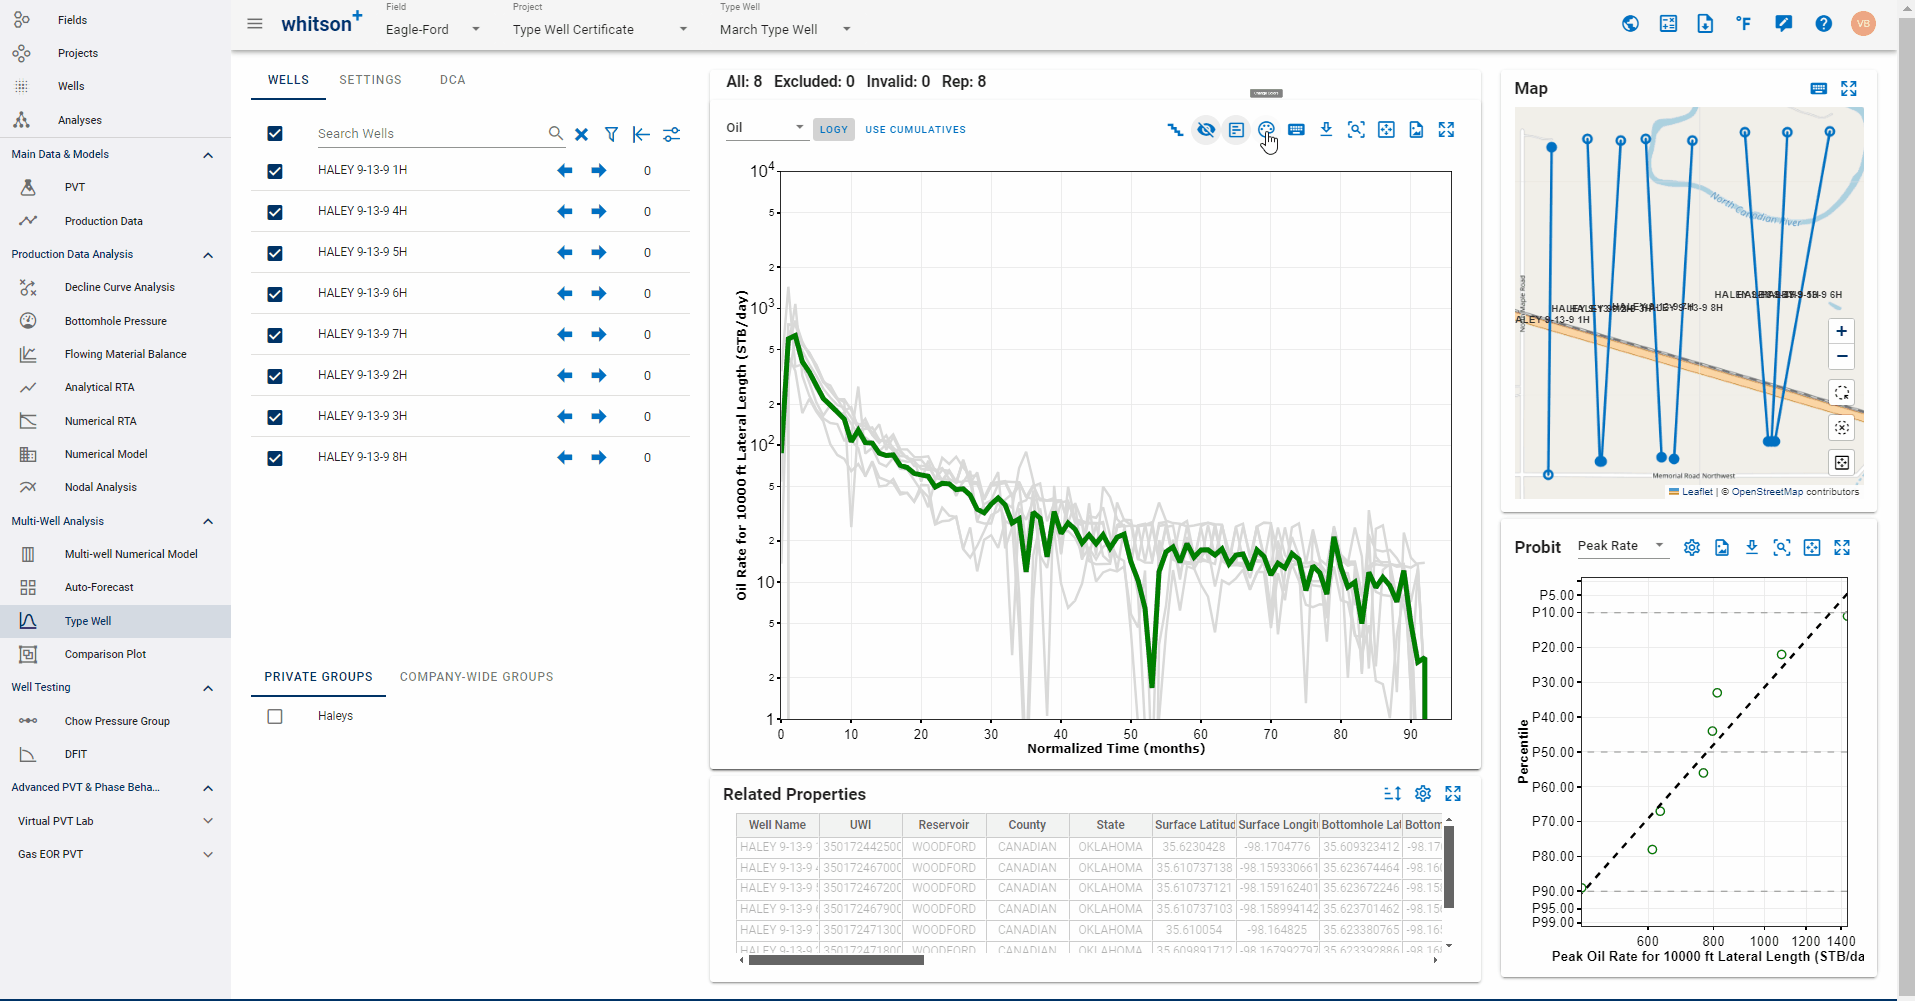This screenshot has height=1001, width=1915.
Task: Open the COMPANY-WIDE GROUPS tab
Action: coord(476,677)
